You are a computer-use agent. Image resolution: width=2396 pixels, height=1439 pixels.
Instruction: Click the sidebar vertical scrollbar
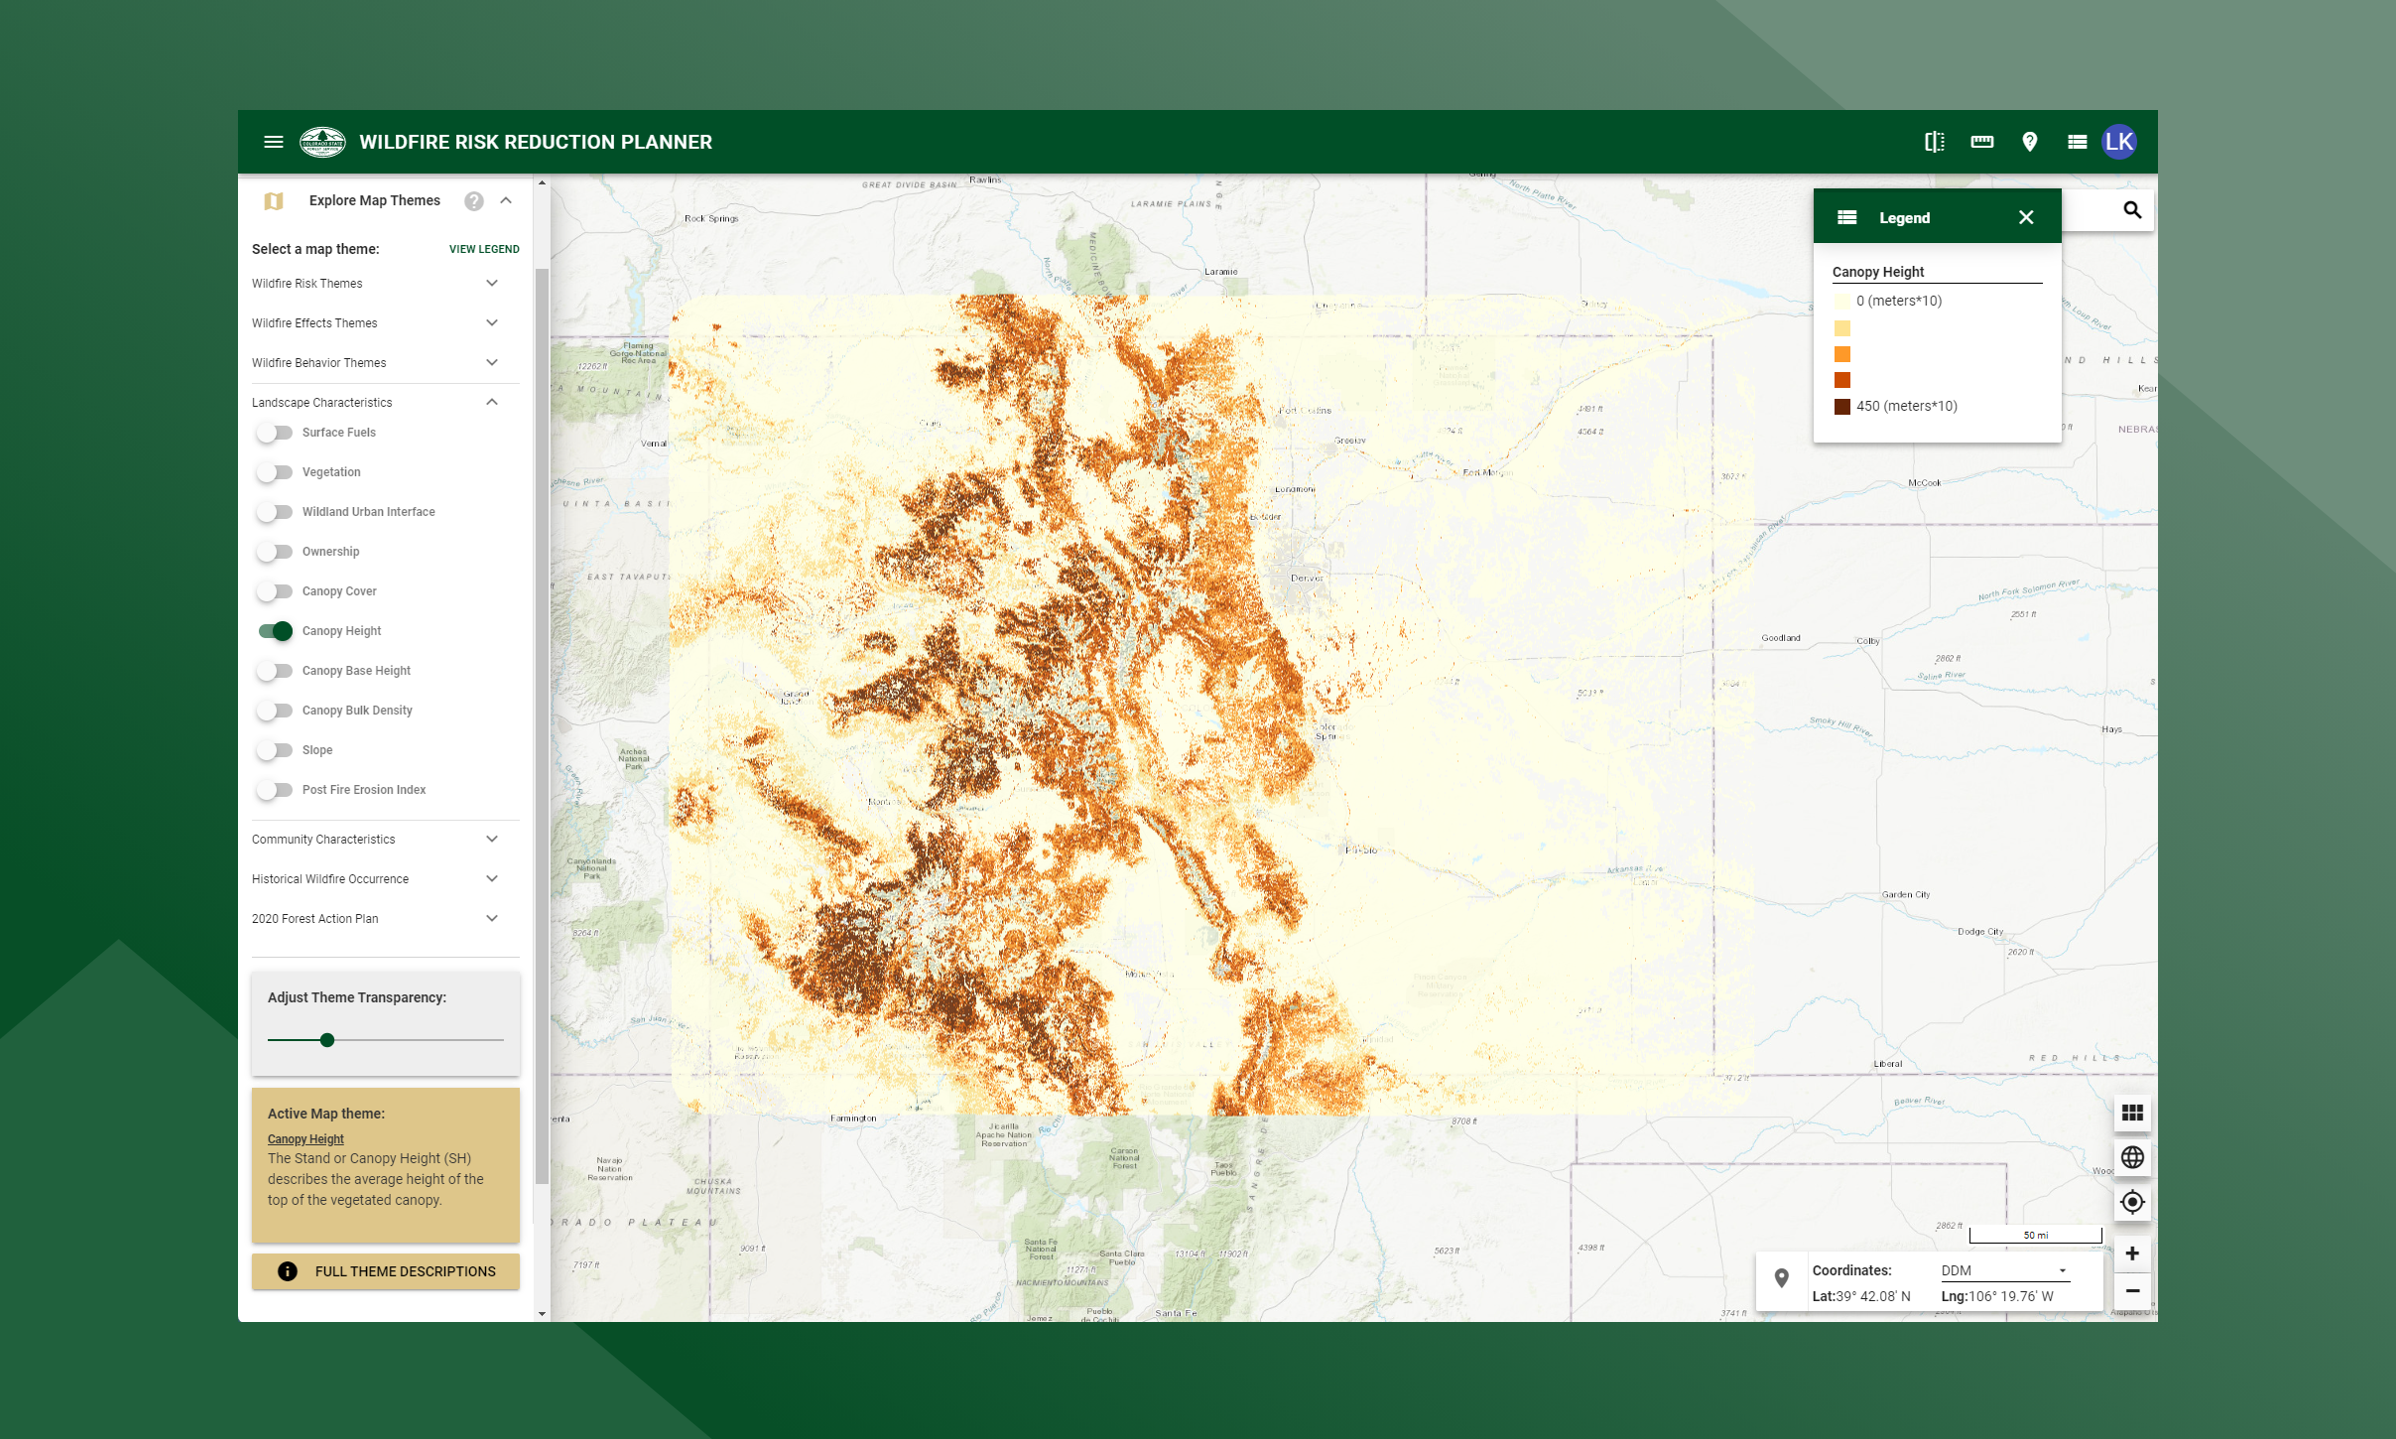542,726
